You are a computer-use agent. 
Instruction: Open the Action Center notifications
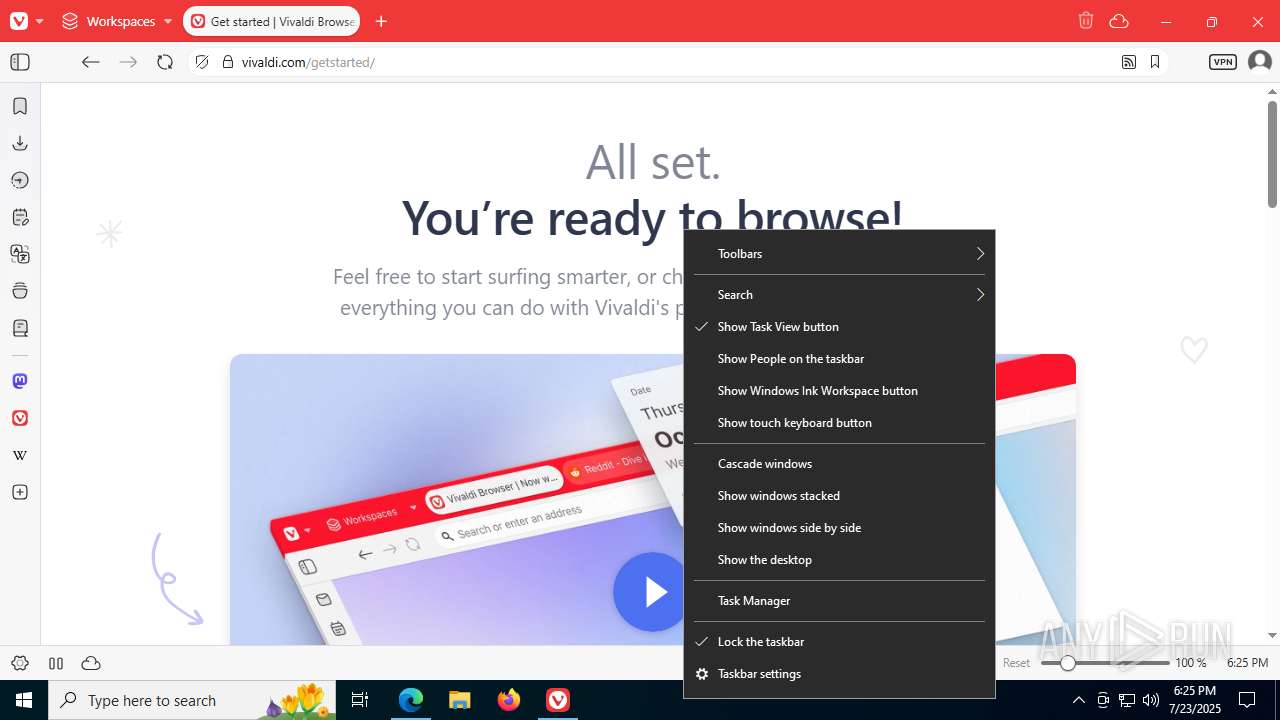pos(1247,700)
